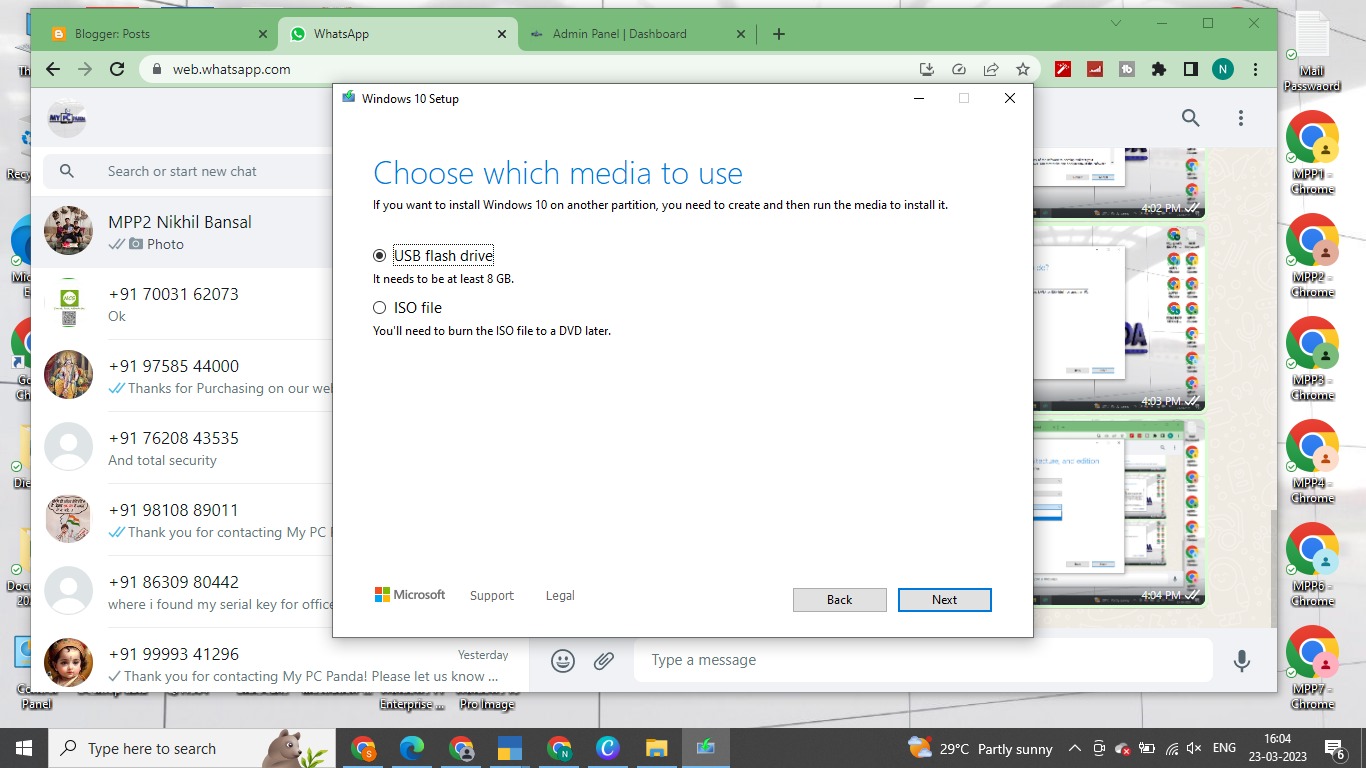Screen dimensions: 1366x768
Task: Open the emoji picker in WhatsApp
Action: coord(563,661)
